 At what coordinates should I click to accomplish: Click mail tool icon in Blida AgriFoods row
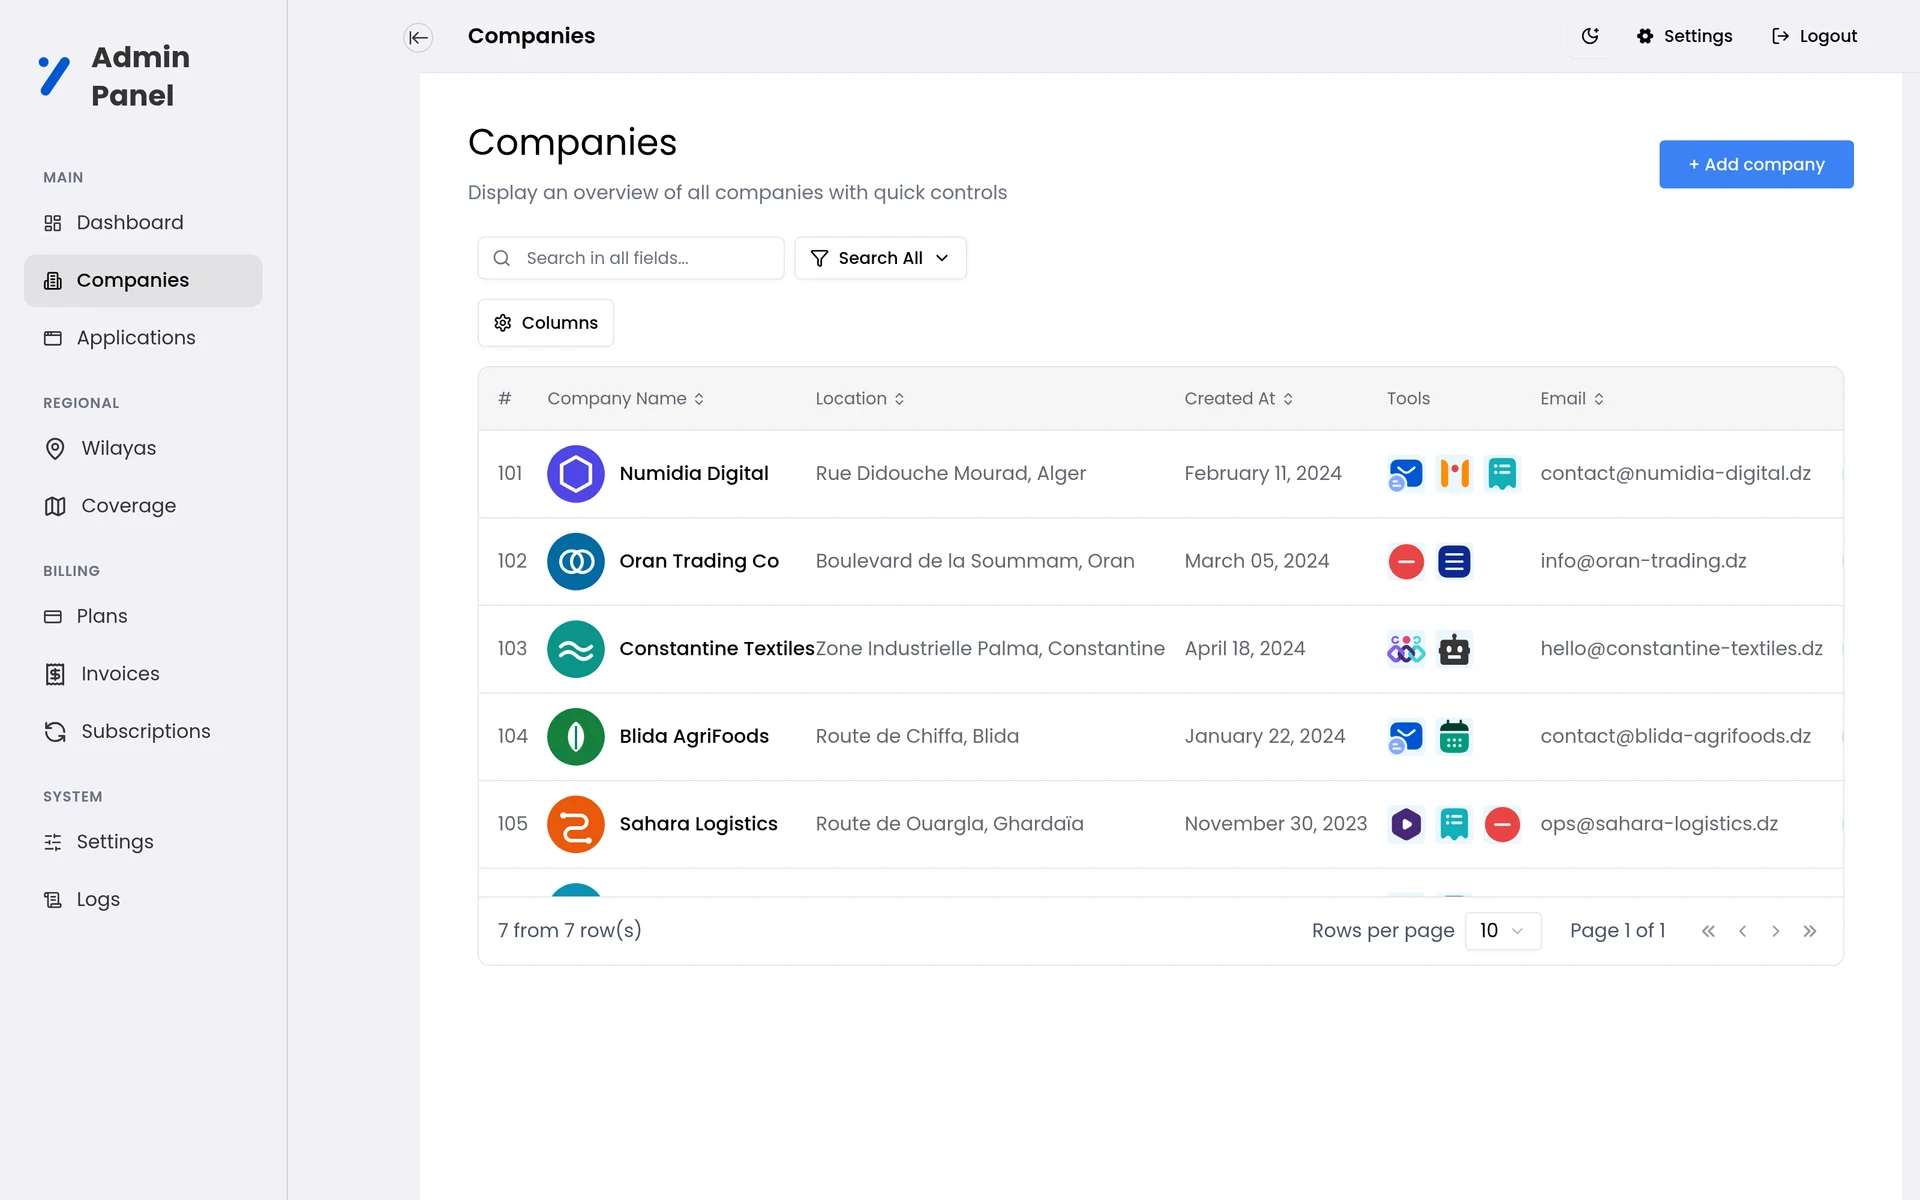(1406, 737)
